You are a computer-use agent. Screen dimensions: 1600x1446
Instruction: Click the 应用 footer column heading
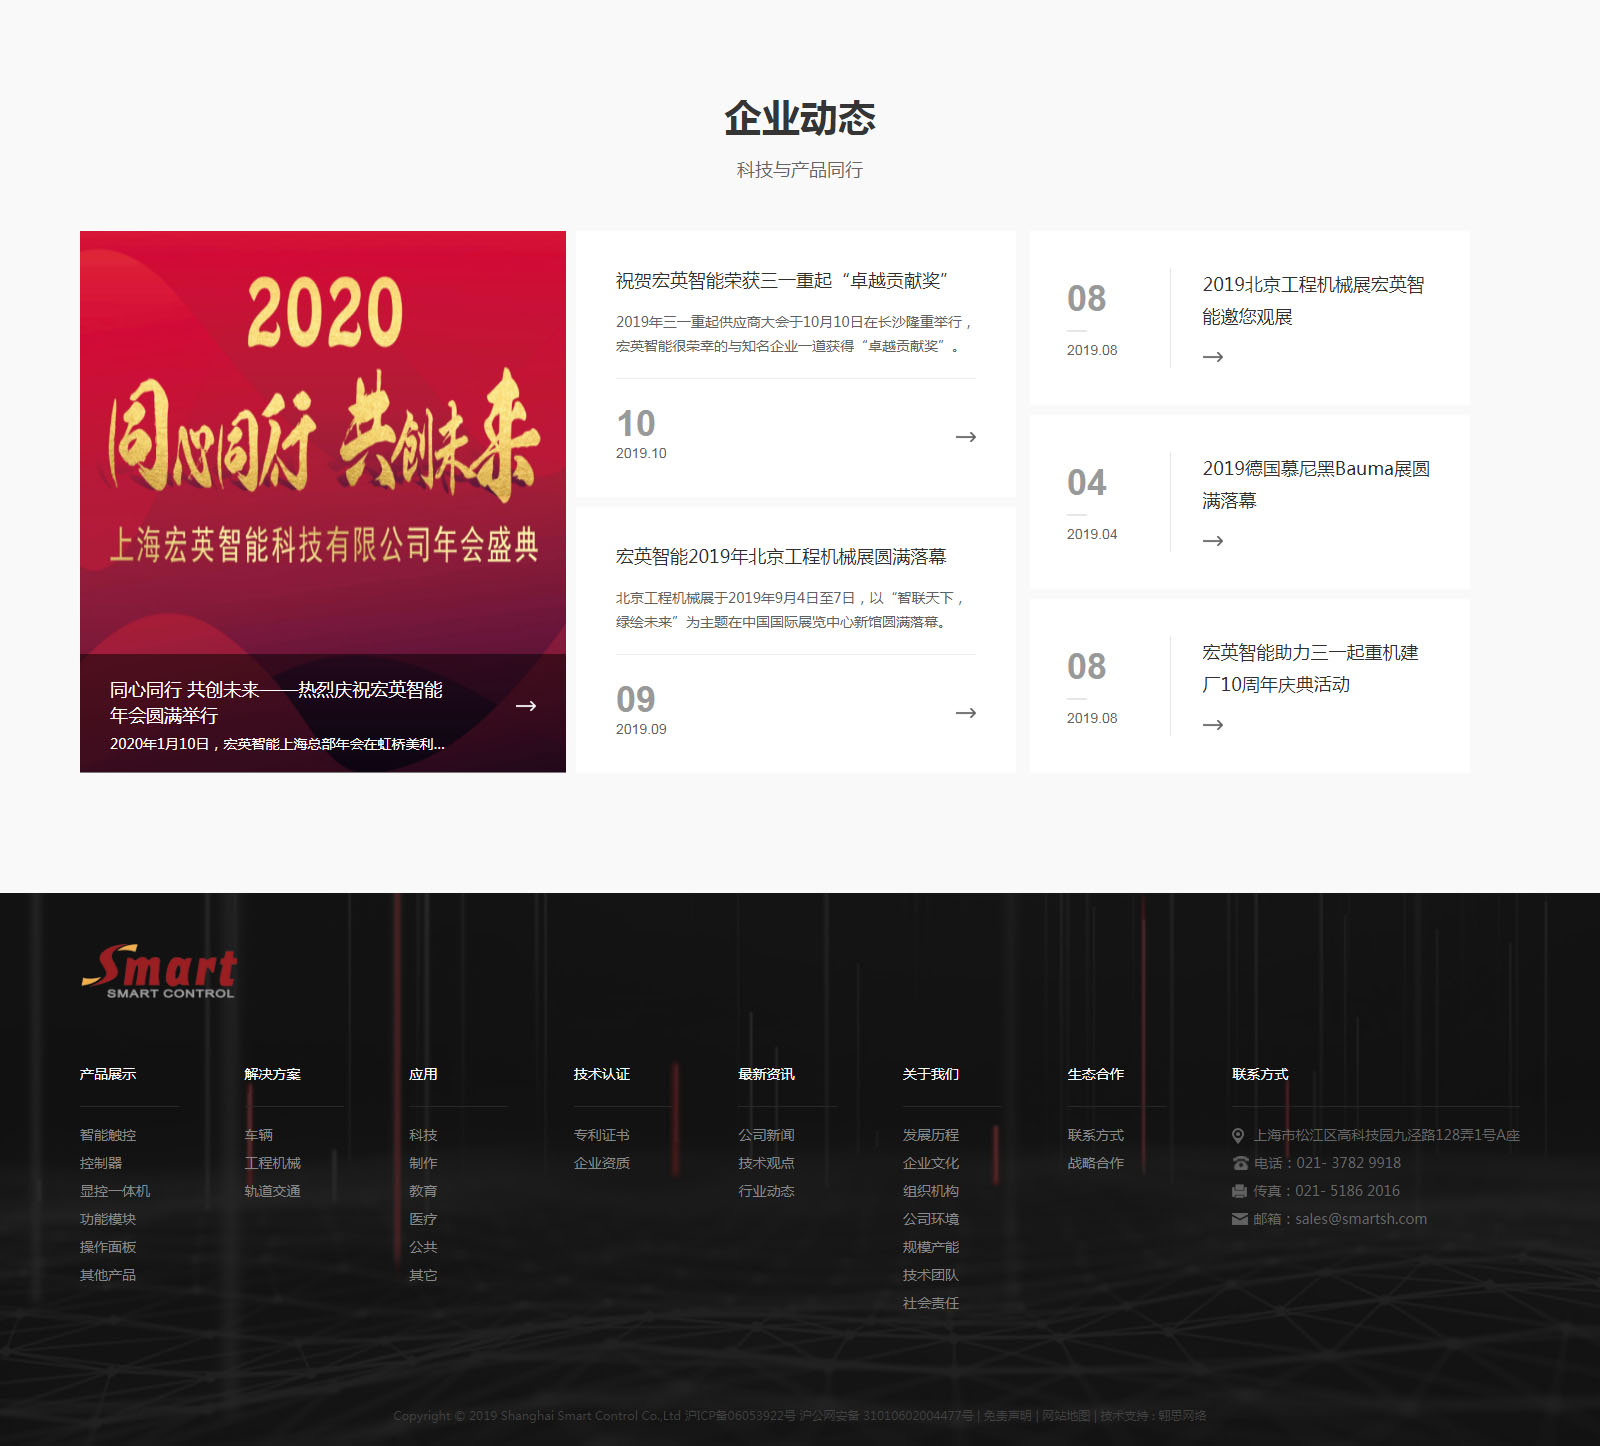pyautogui.click(x=423, y=1074)
